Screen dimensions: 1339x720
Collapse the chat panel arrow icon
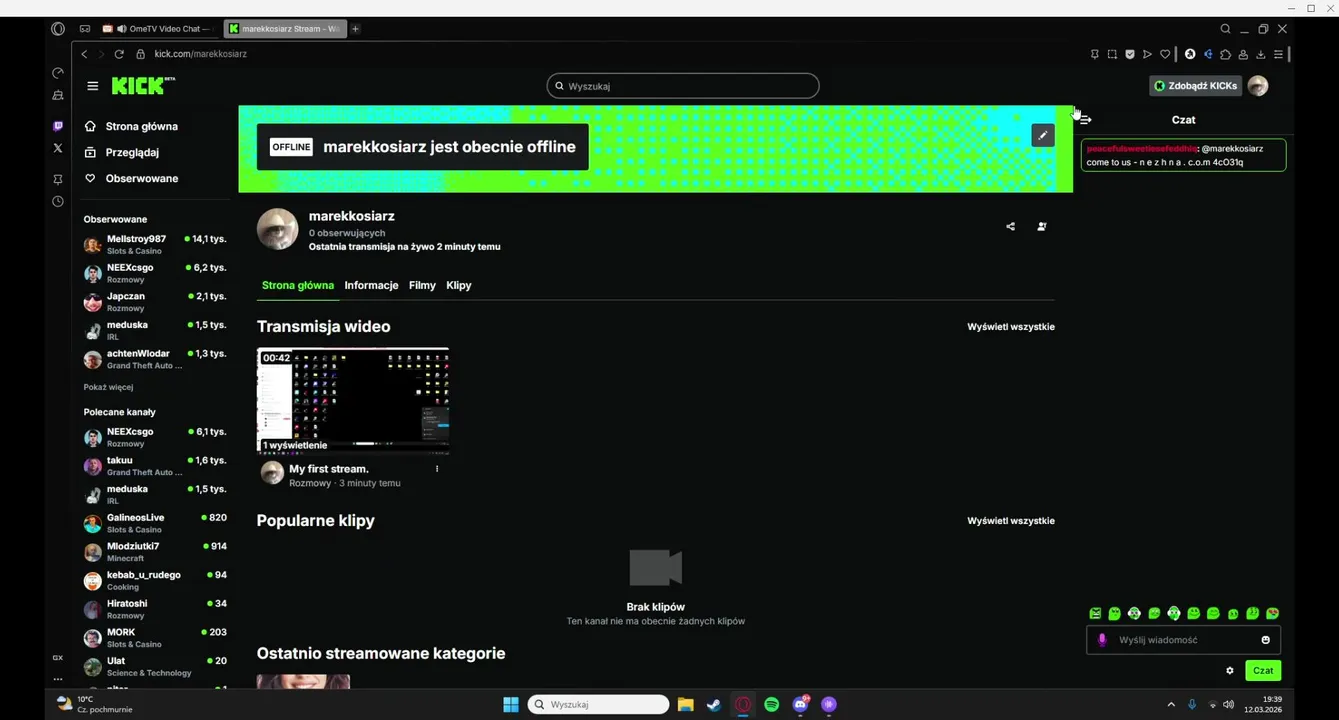pyautogui.click(x=1085, y=120)
